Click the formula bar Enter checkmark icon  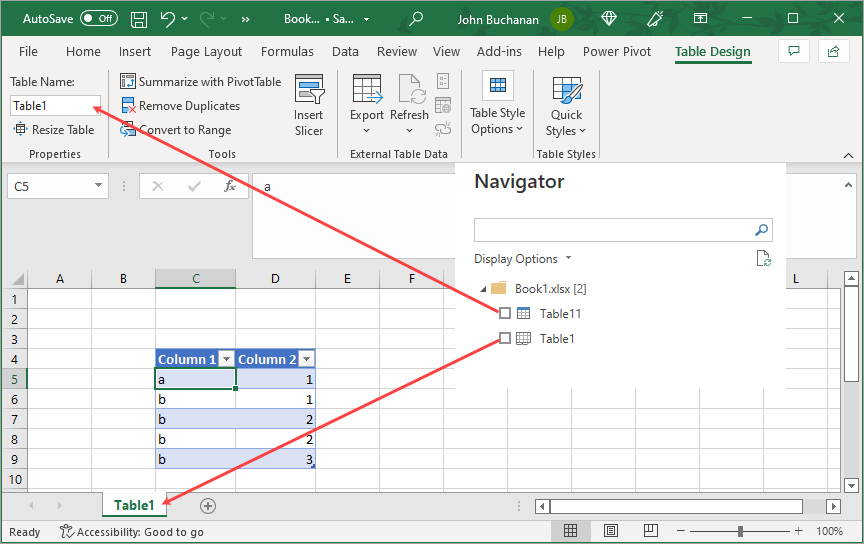[194, 186]
